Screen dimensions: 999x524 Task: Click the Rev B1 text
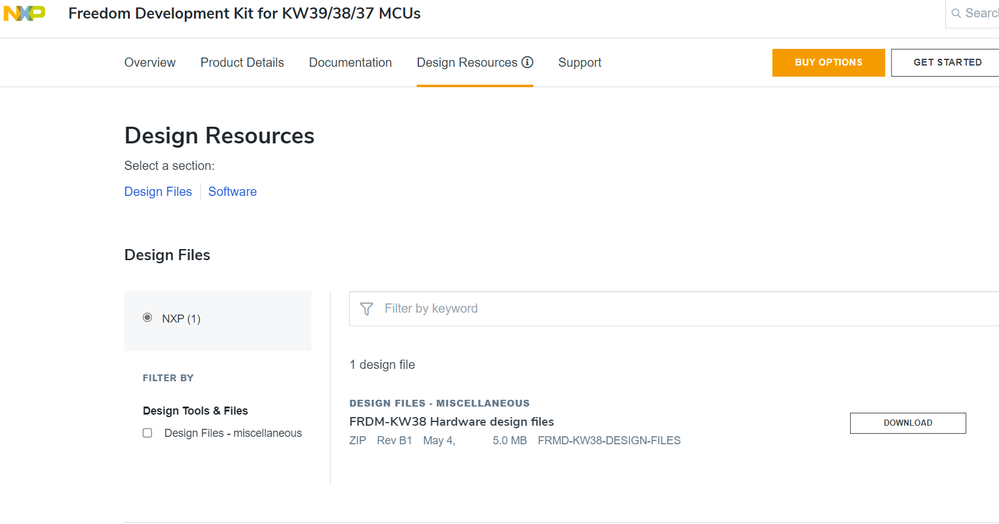(x=394, y=440)
